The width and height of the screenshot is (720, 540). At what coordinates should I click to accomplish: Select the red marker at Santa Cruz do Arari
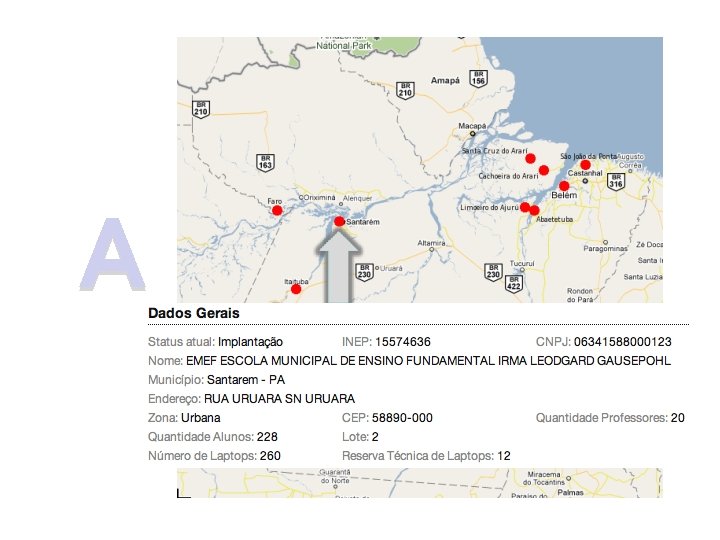[x=530, y=158]
